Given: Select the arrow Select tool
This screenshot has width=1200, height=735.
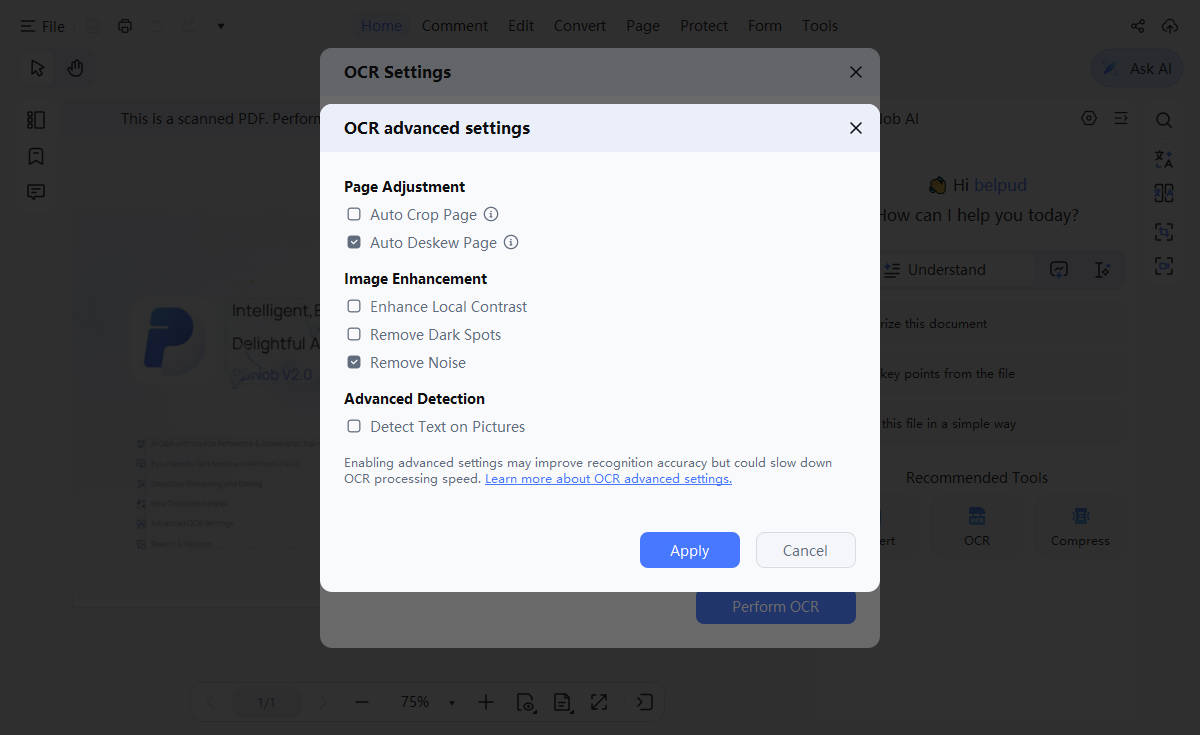Looking at the screenshot, I should point(38,68).
